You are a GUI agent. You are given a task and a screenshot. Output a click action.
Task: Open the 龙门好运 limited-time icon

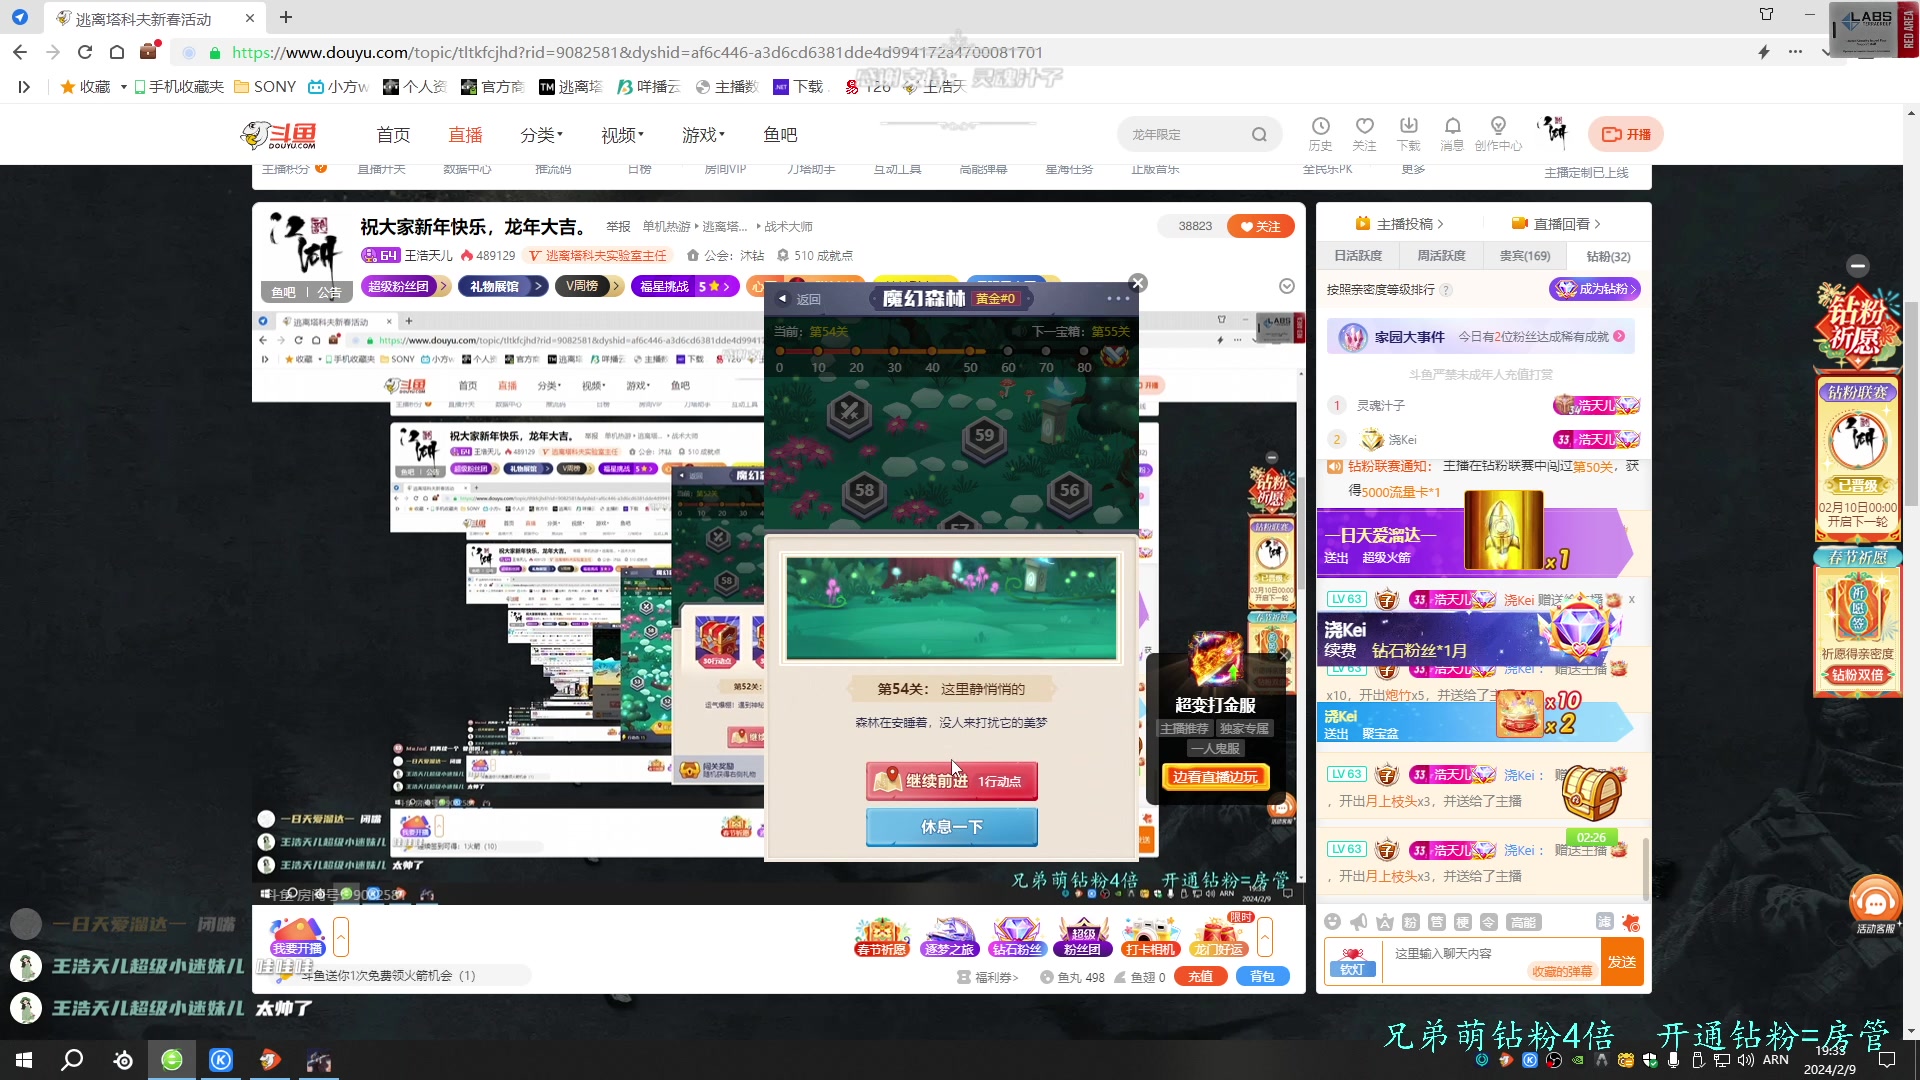coord(1219,937)
